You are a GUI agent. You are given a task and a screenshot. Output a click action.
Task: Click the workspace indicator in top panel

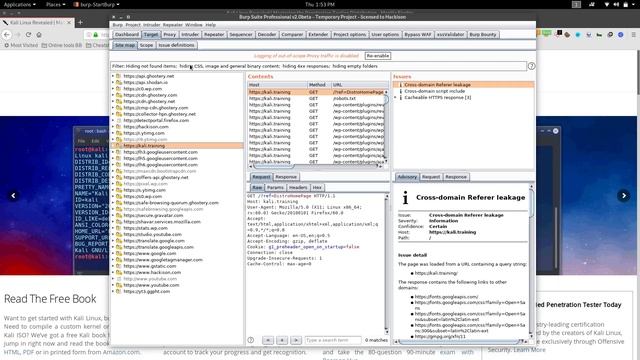[576, 4]
